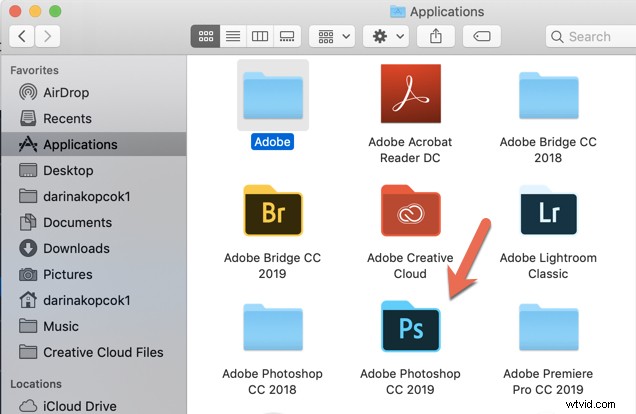Open the Adobe Bridge CC 2019 Br icon
Image resolution: width=636 pixels, height=414 pixels.
click(273, 210)
